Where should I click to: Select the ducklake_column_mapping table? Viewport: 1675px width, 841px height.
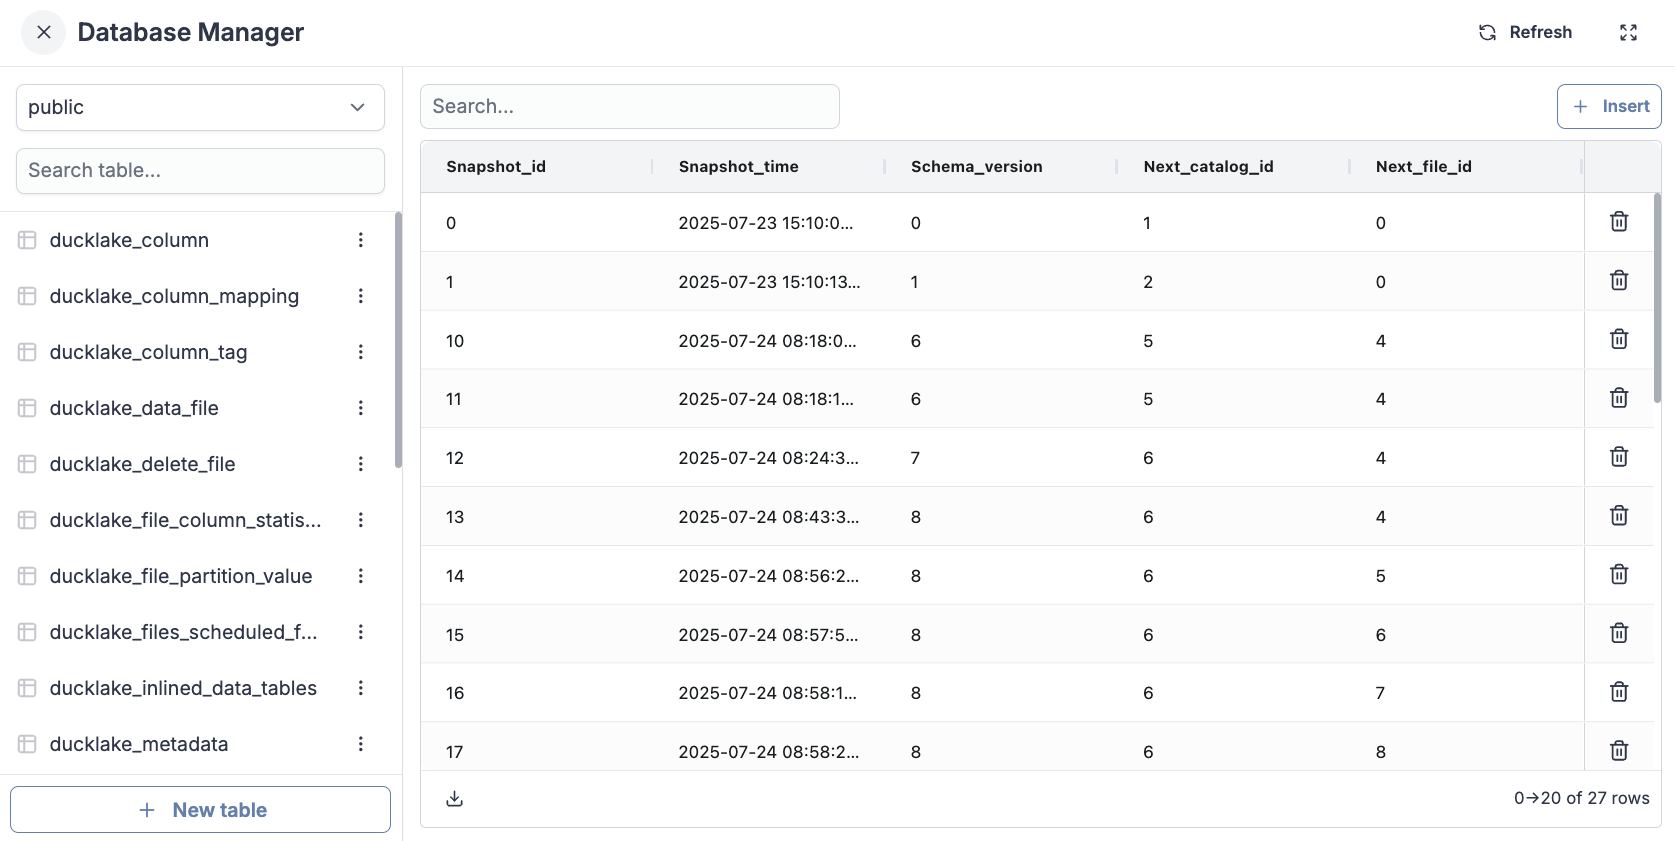(174, 296)
